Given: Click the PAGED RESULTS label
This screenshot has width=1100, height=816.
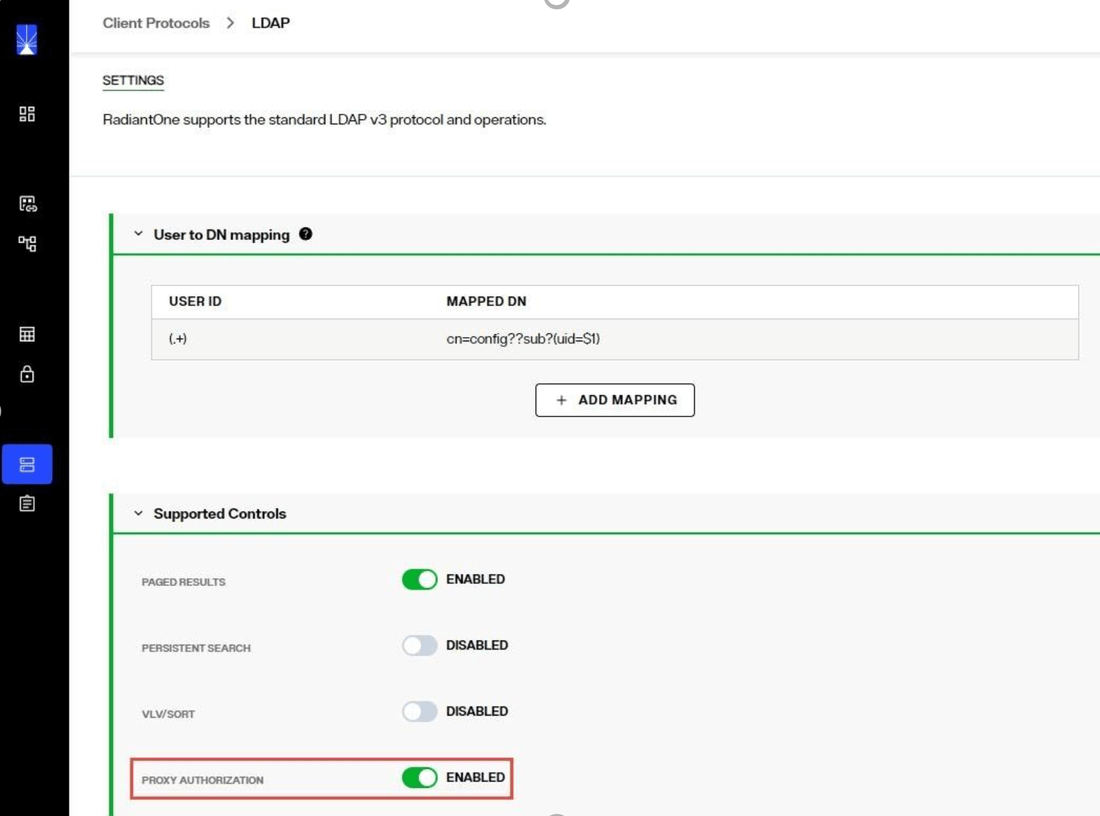Looking at the screenshot, I should 183,582.
